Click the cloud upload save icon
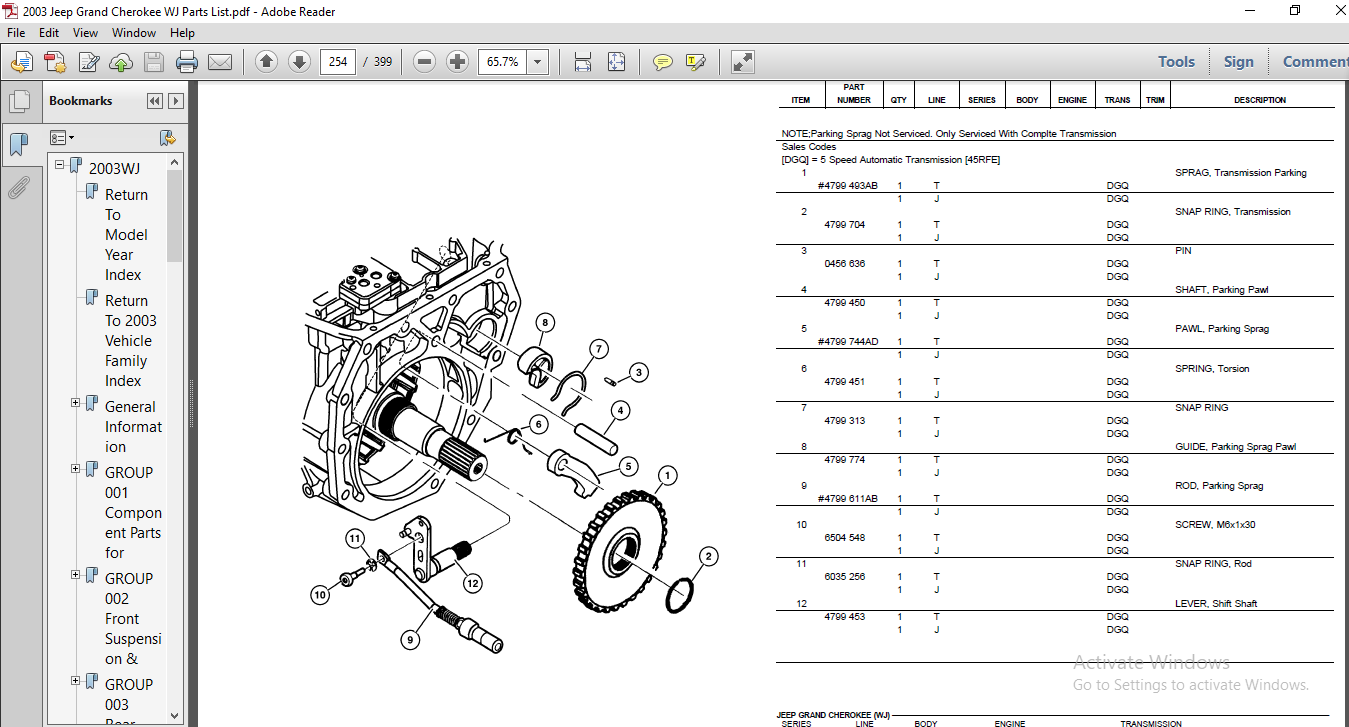Viewport: 1349px width, 727px height. pos(121,62)
